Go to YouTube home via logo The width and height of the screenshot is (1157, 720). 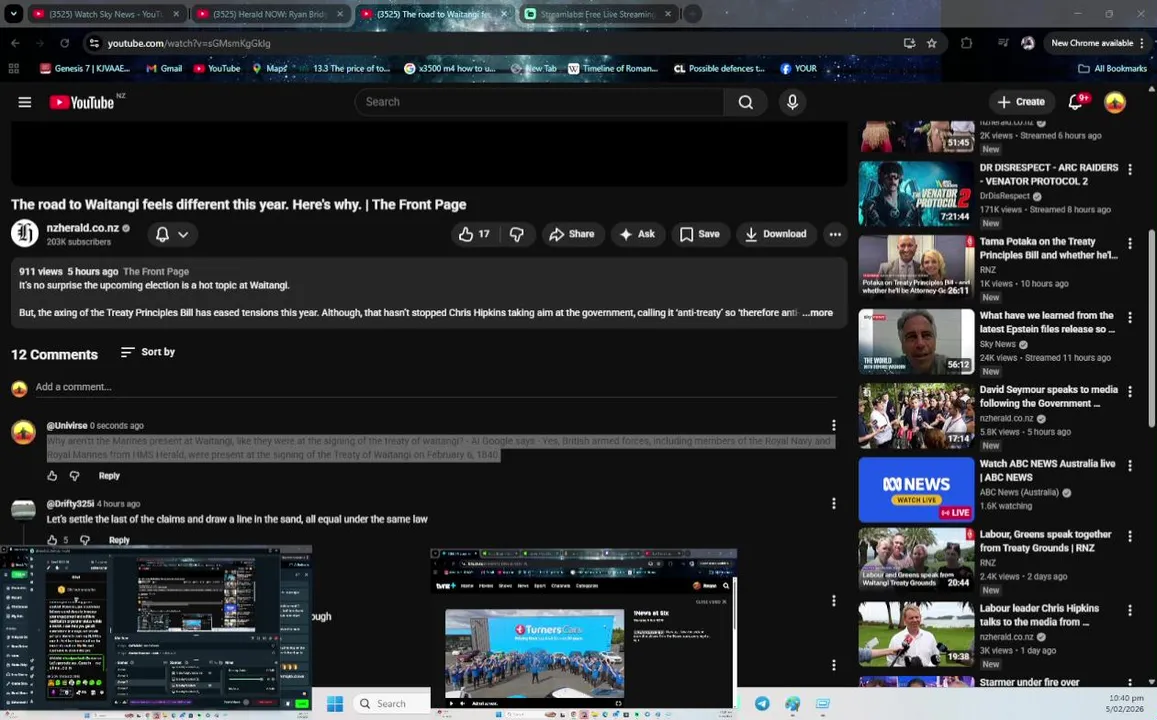click(x=83, y=102)
